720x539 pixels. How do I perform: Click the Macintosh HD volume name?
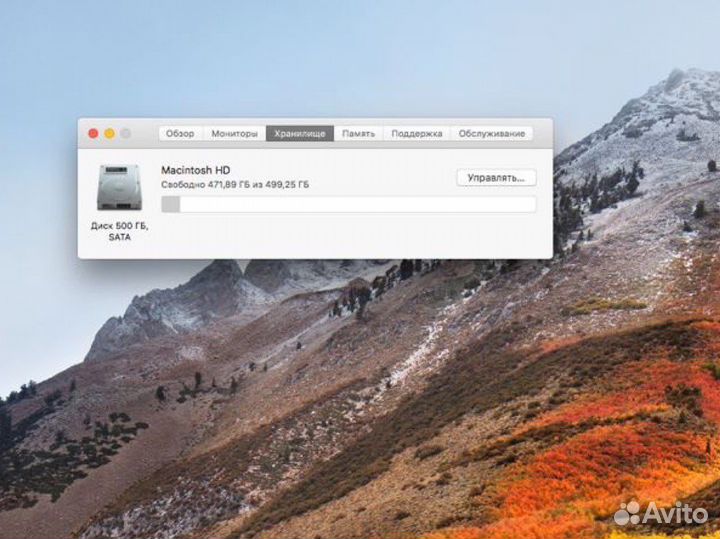196,170
